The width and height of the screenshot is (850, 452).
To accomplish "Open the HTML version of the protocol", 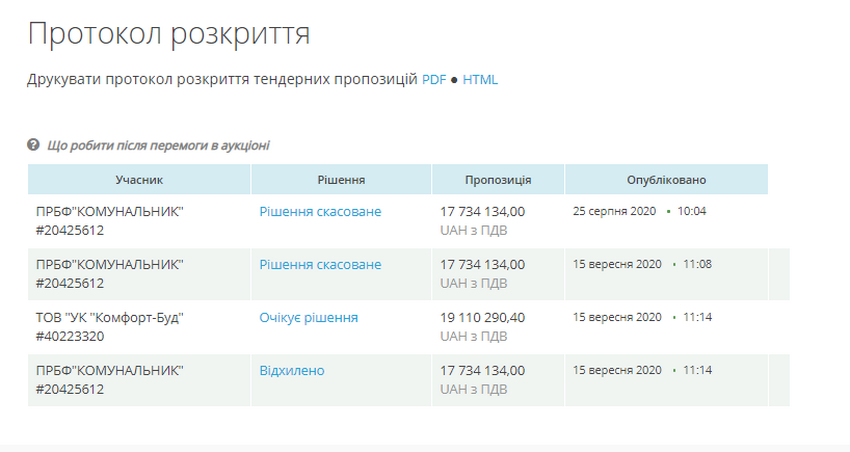I will click(x=480, y=80).
